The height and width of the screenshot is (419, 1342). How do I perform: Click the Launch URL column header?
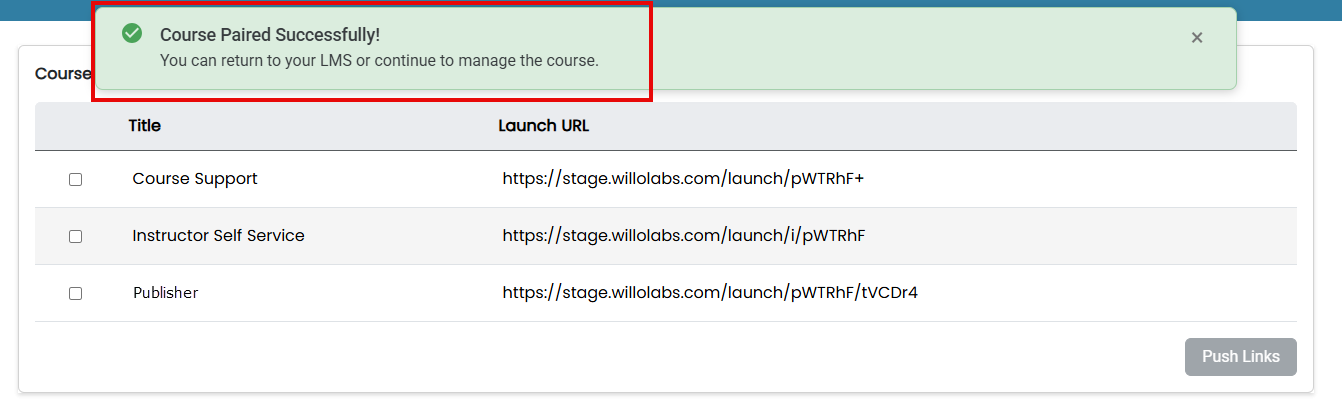543,126
